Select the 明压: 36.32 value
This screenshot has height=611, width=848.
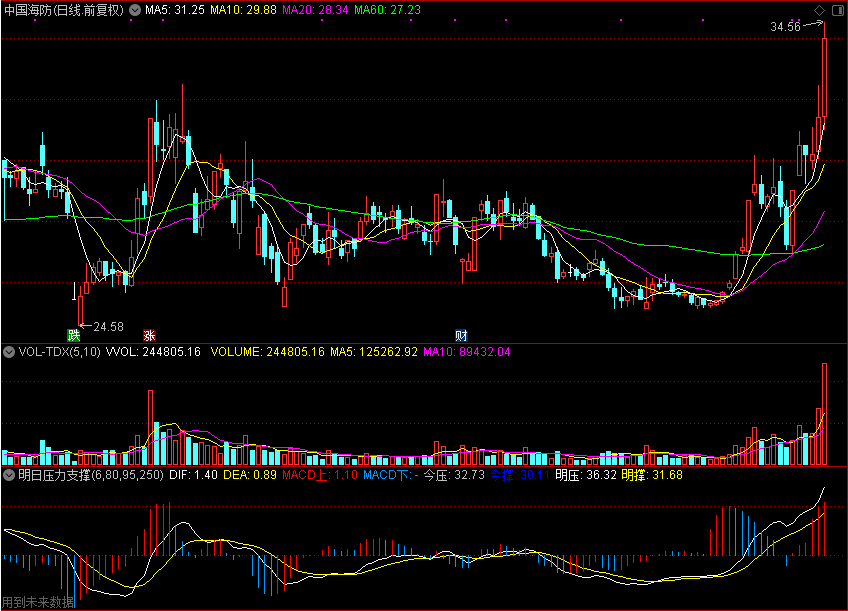click(x=586, y=475)
